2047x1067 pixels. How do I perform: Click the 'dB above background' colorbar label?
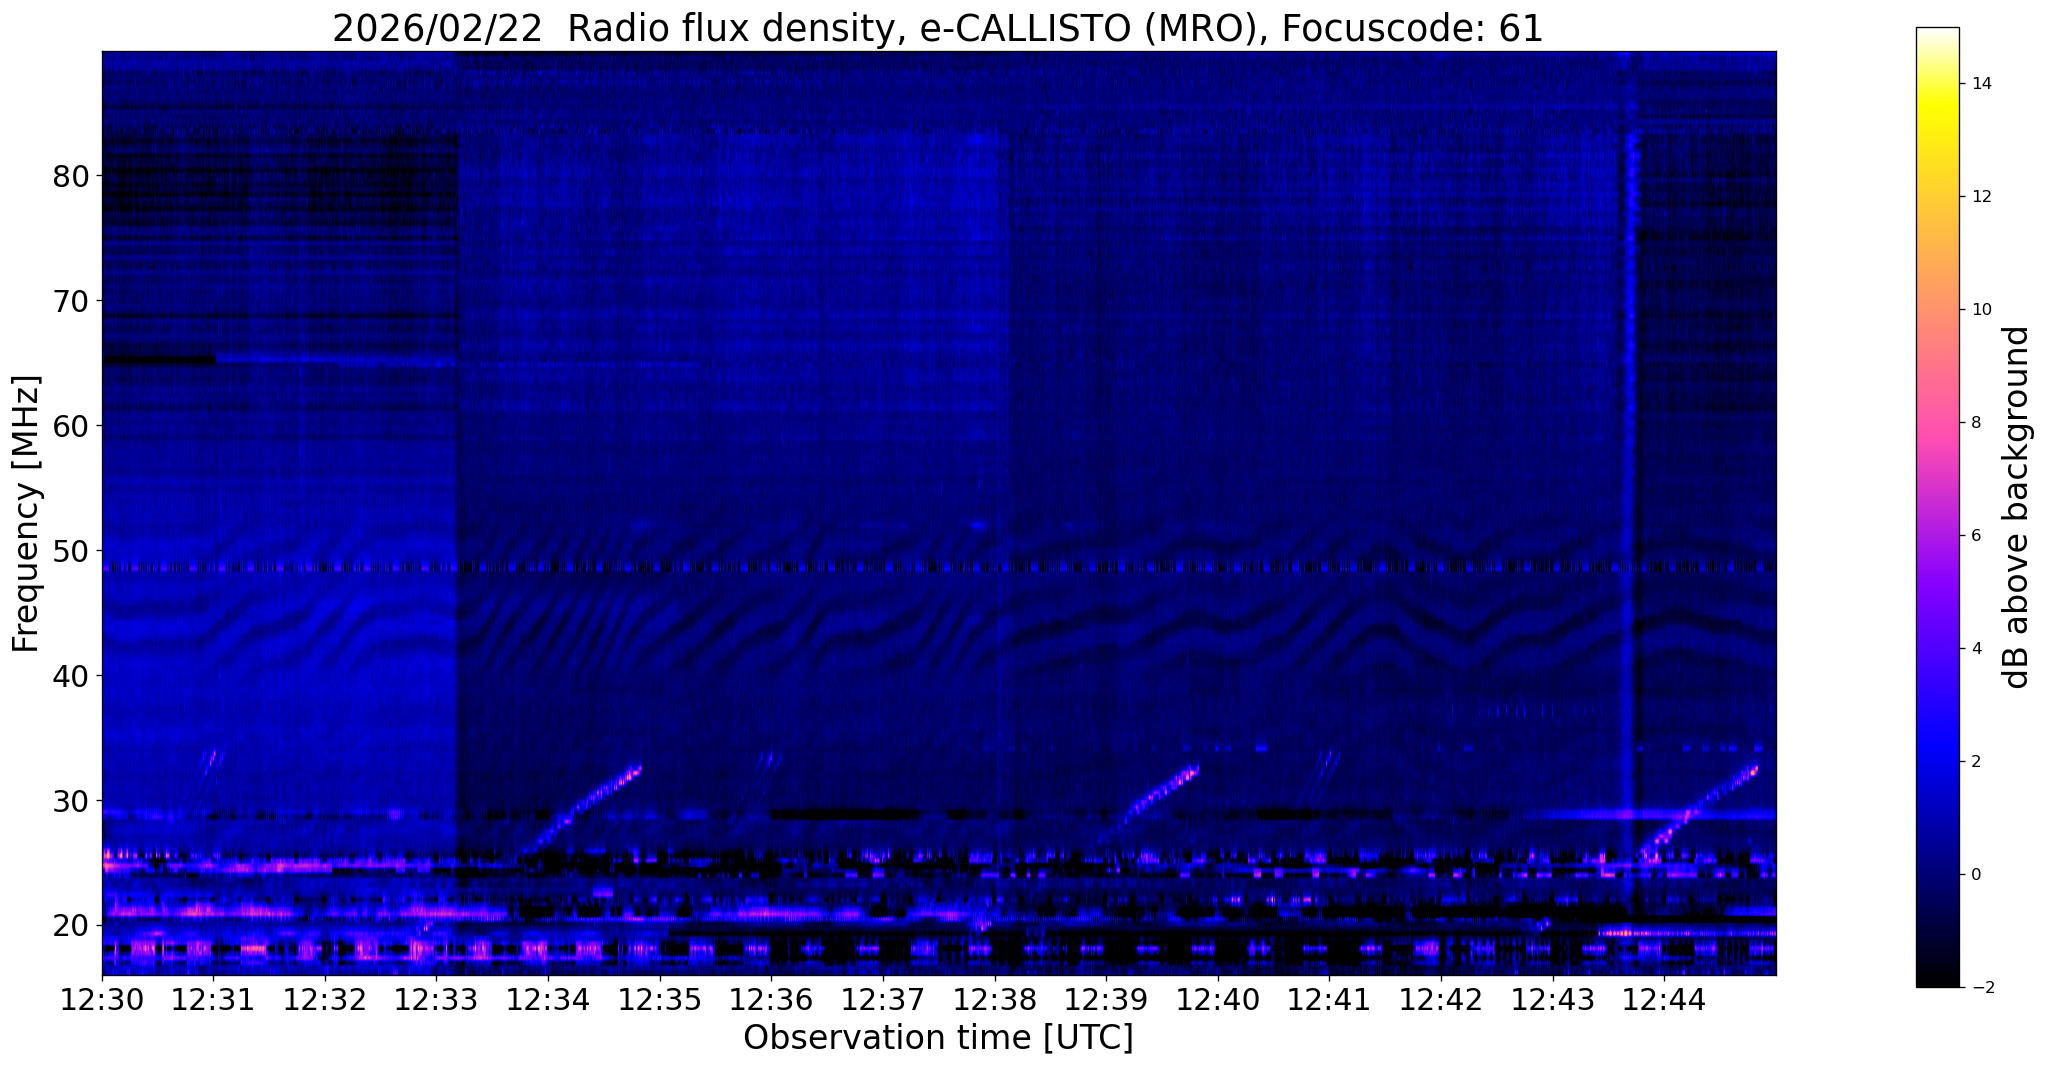coord(2017,507)
